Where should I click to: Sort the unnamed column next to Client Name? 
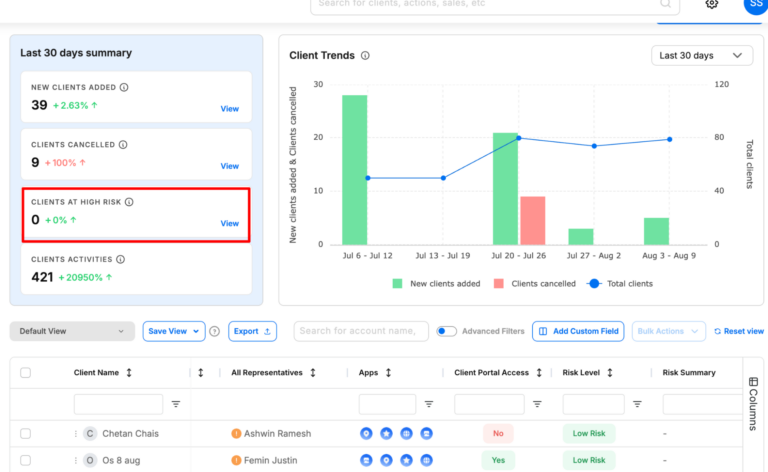click(x=200, y=373)
